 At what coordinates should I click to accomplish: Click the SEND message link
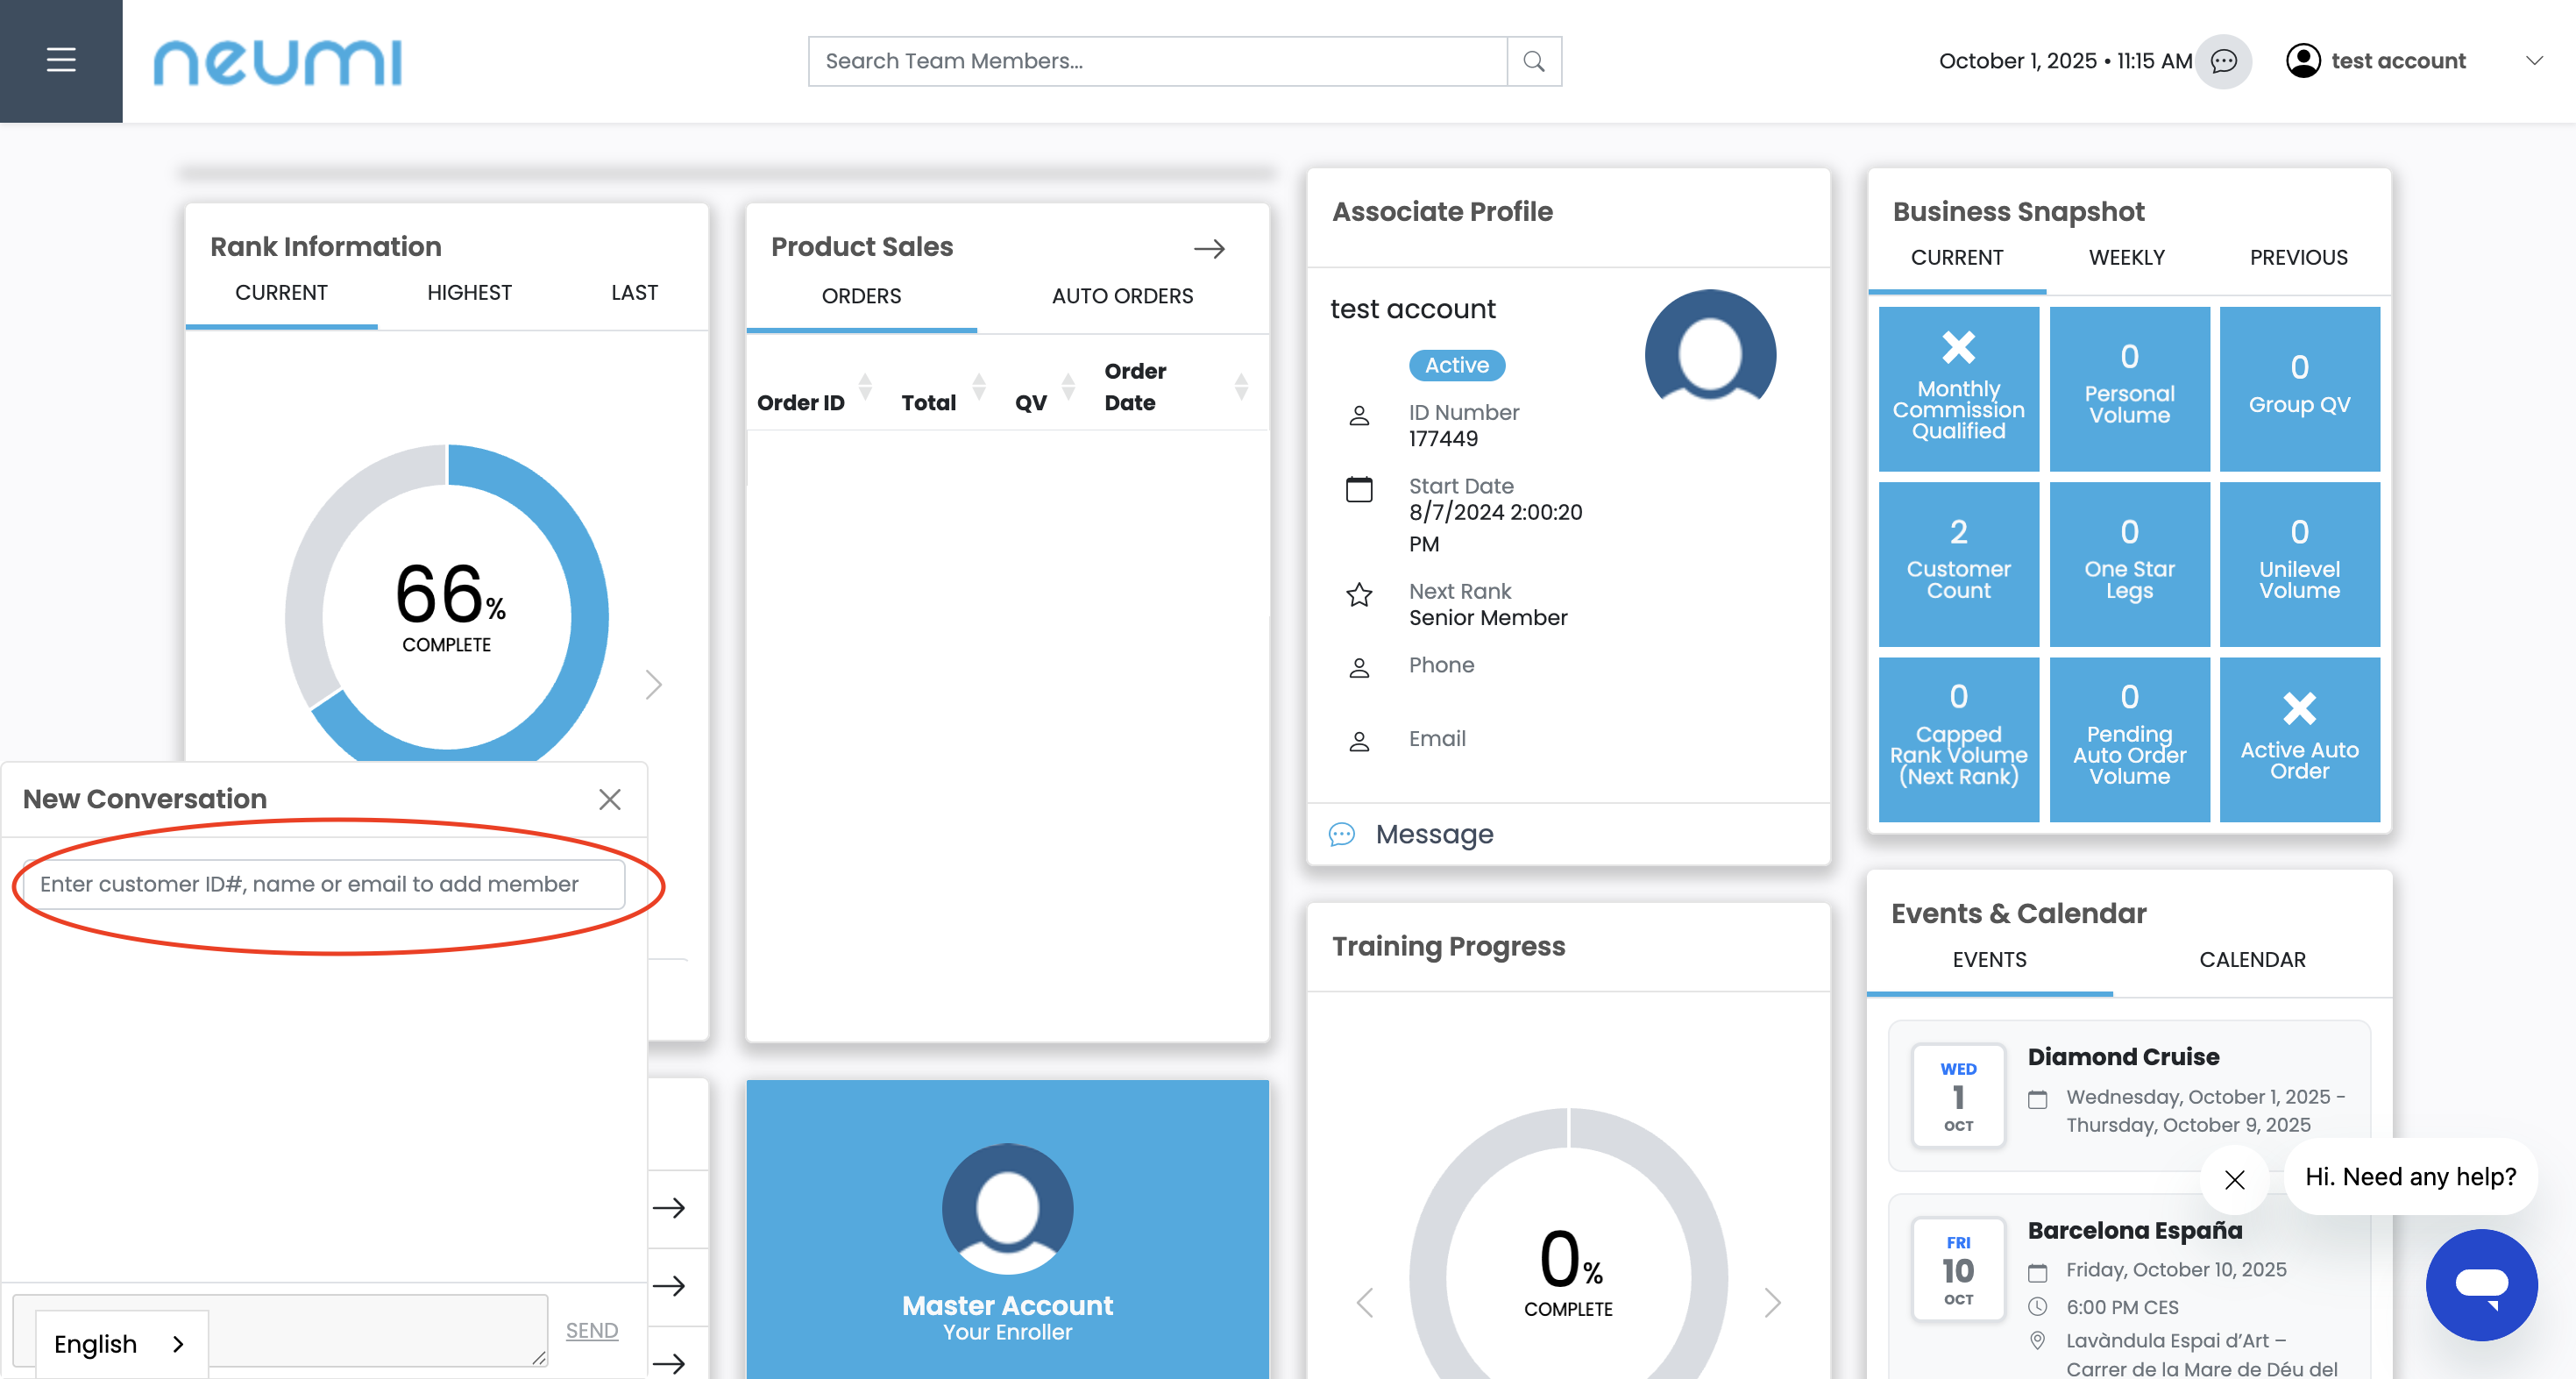click(591, 1330)
